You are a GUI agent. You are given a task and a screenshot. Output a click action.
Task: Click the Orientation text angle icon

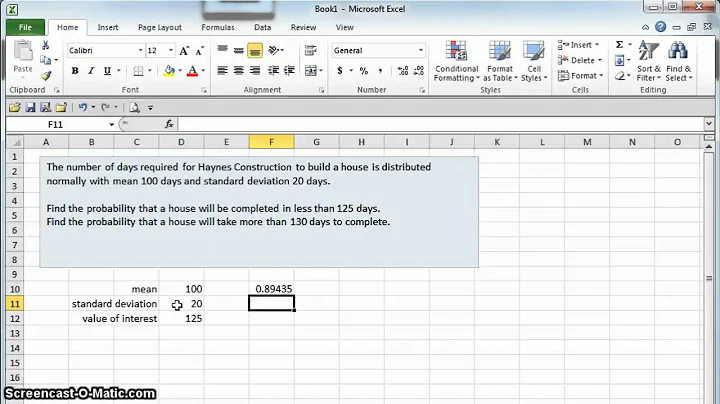274,50
